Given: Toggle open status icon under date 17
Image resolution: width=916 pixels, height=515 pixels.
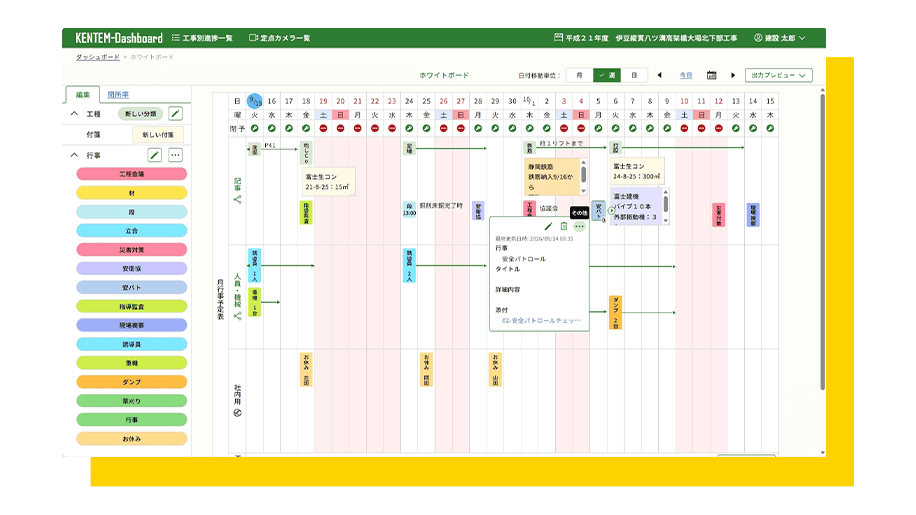Looking at the screenshot, I should tap(289, 128).
